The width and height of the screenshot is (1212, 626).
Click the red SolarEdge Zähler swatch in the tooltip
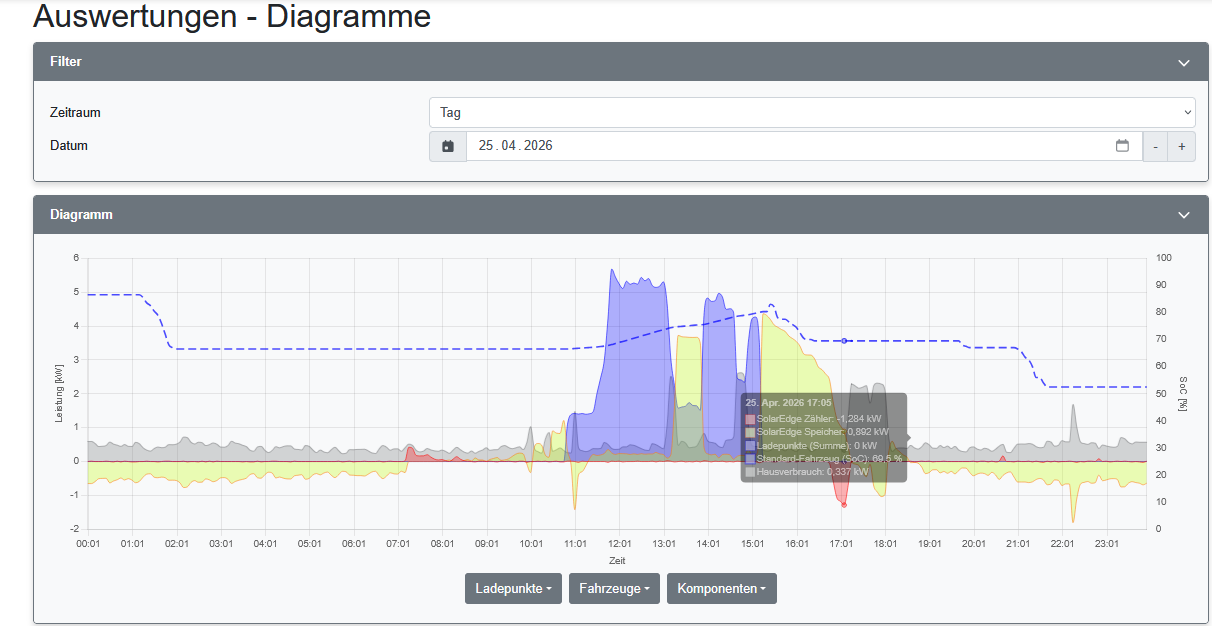(750, 419)
